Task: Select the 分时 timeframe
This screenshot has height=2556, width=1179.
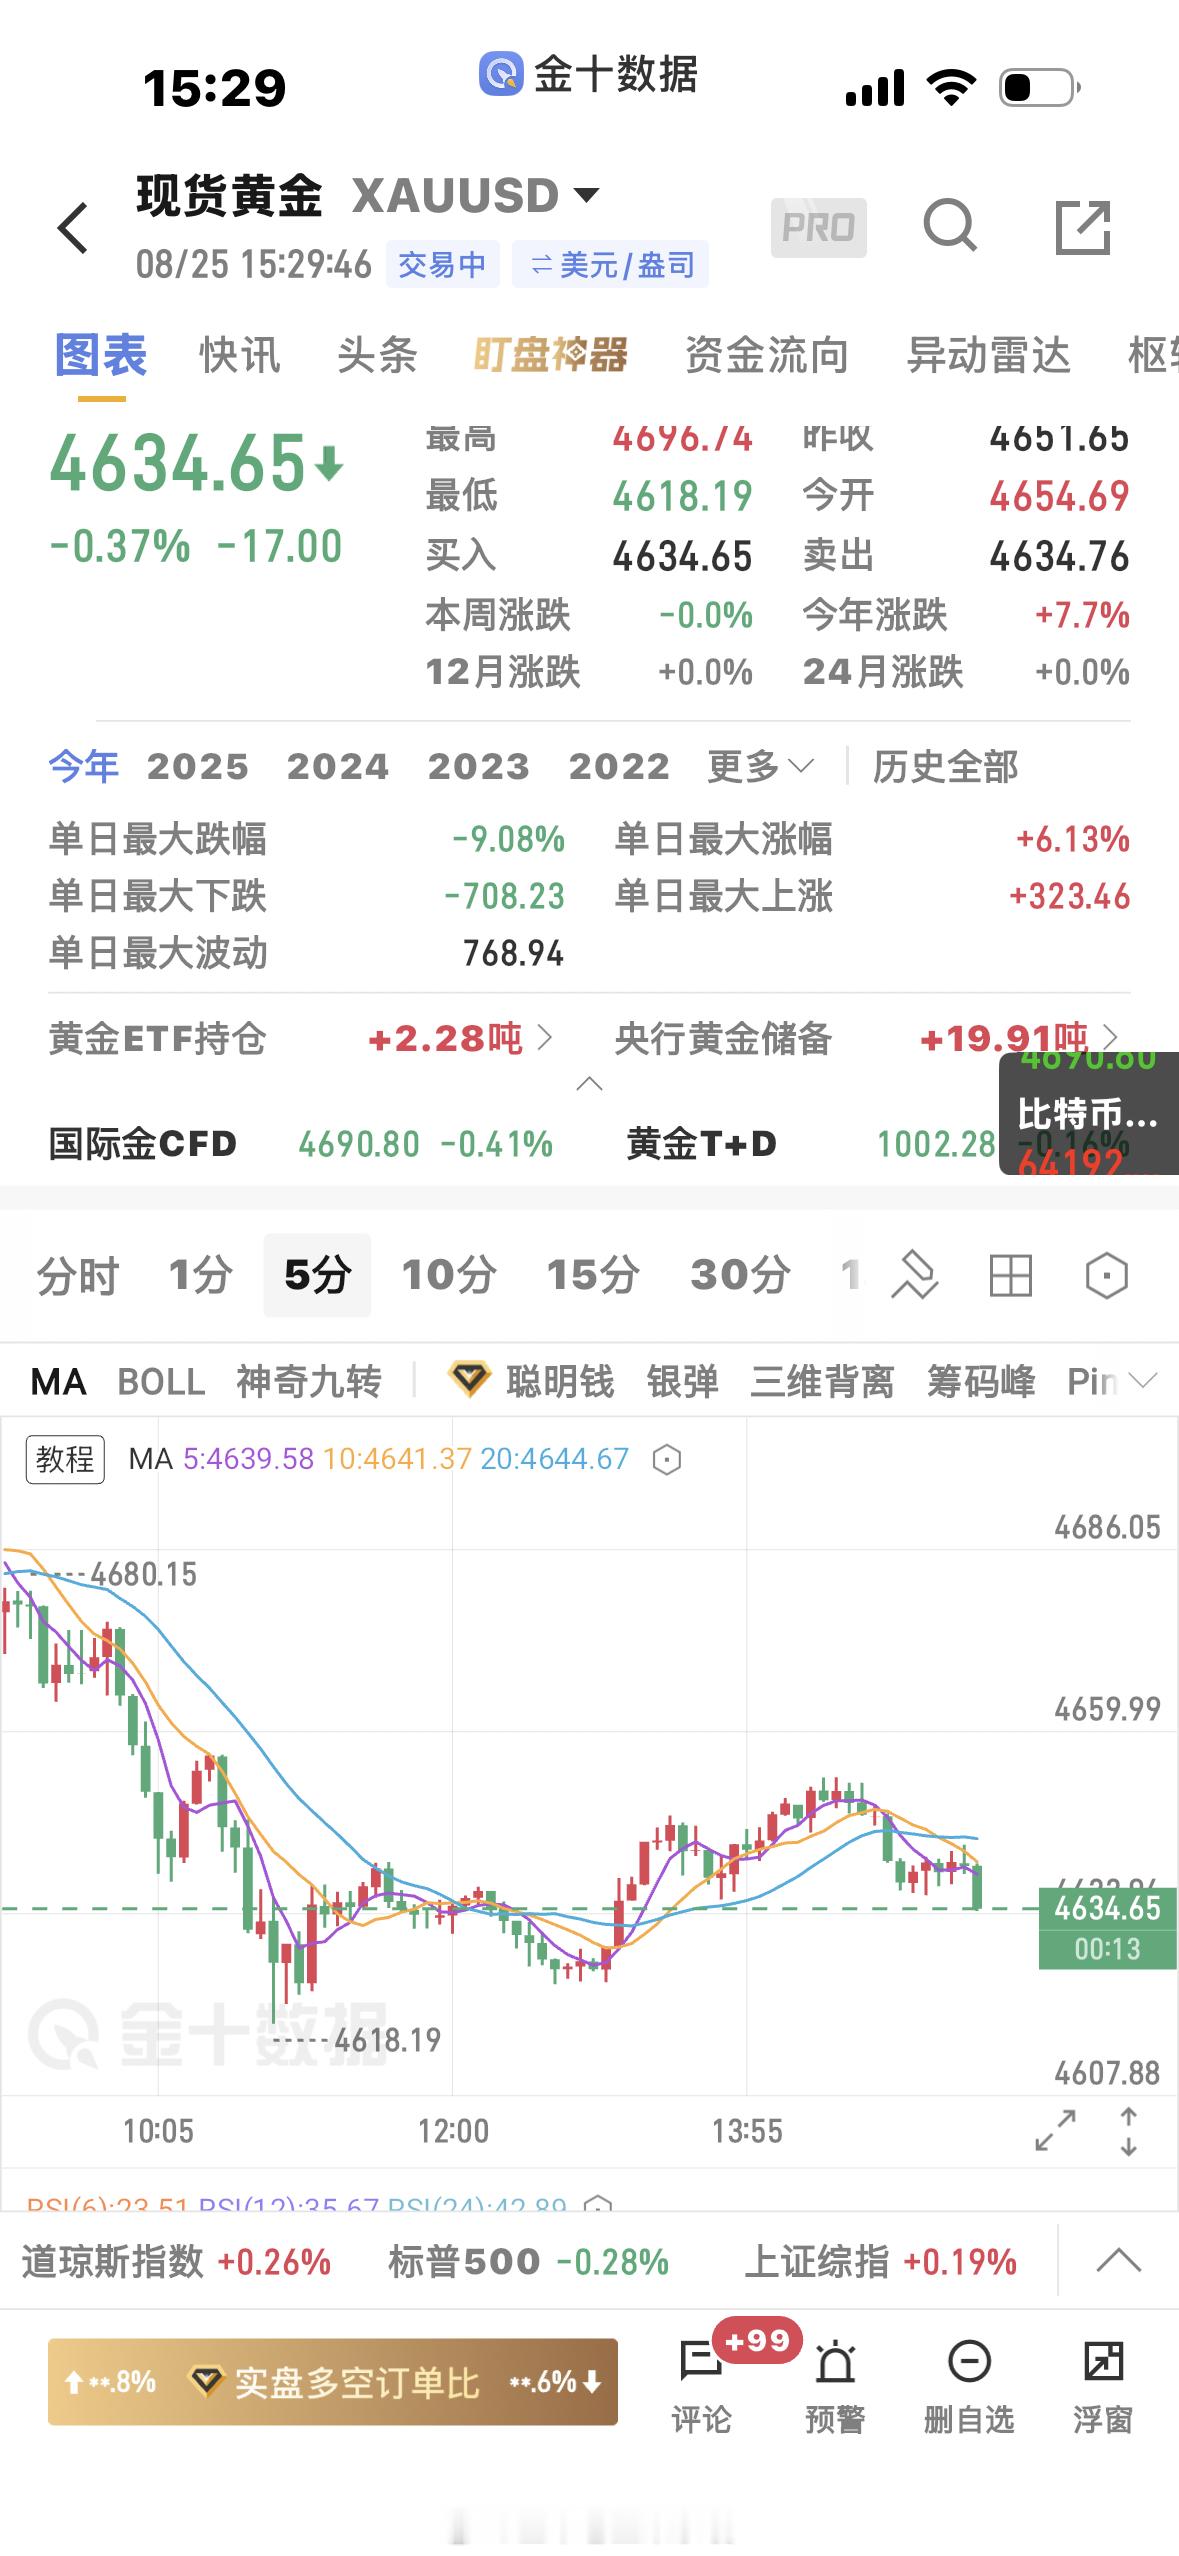Action: 77,1276
